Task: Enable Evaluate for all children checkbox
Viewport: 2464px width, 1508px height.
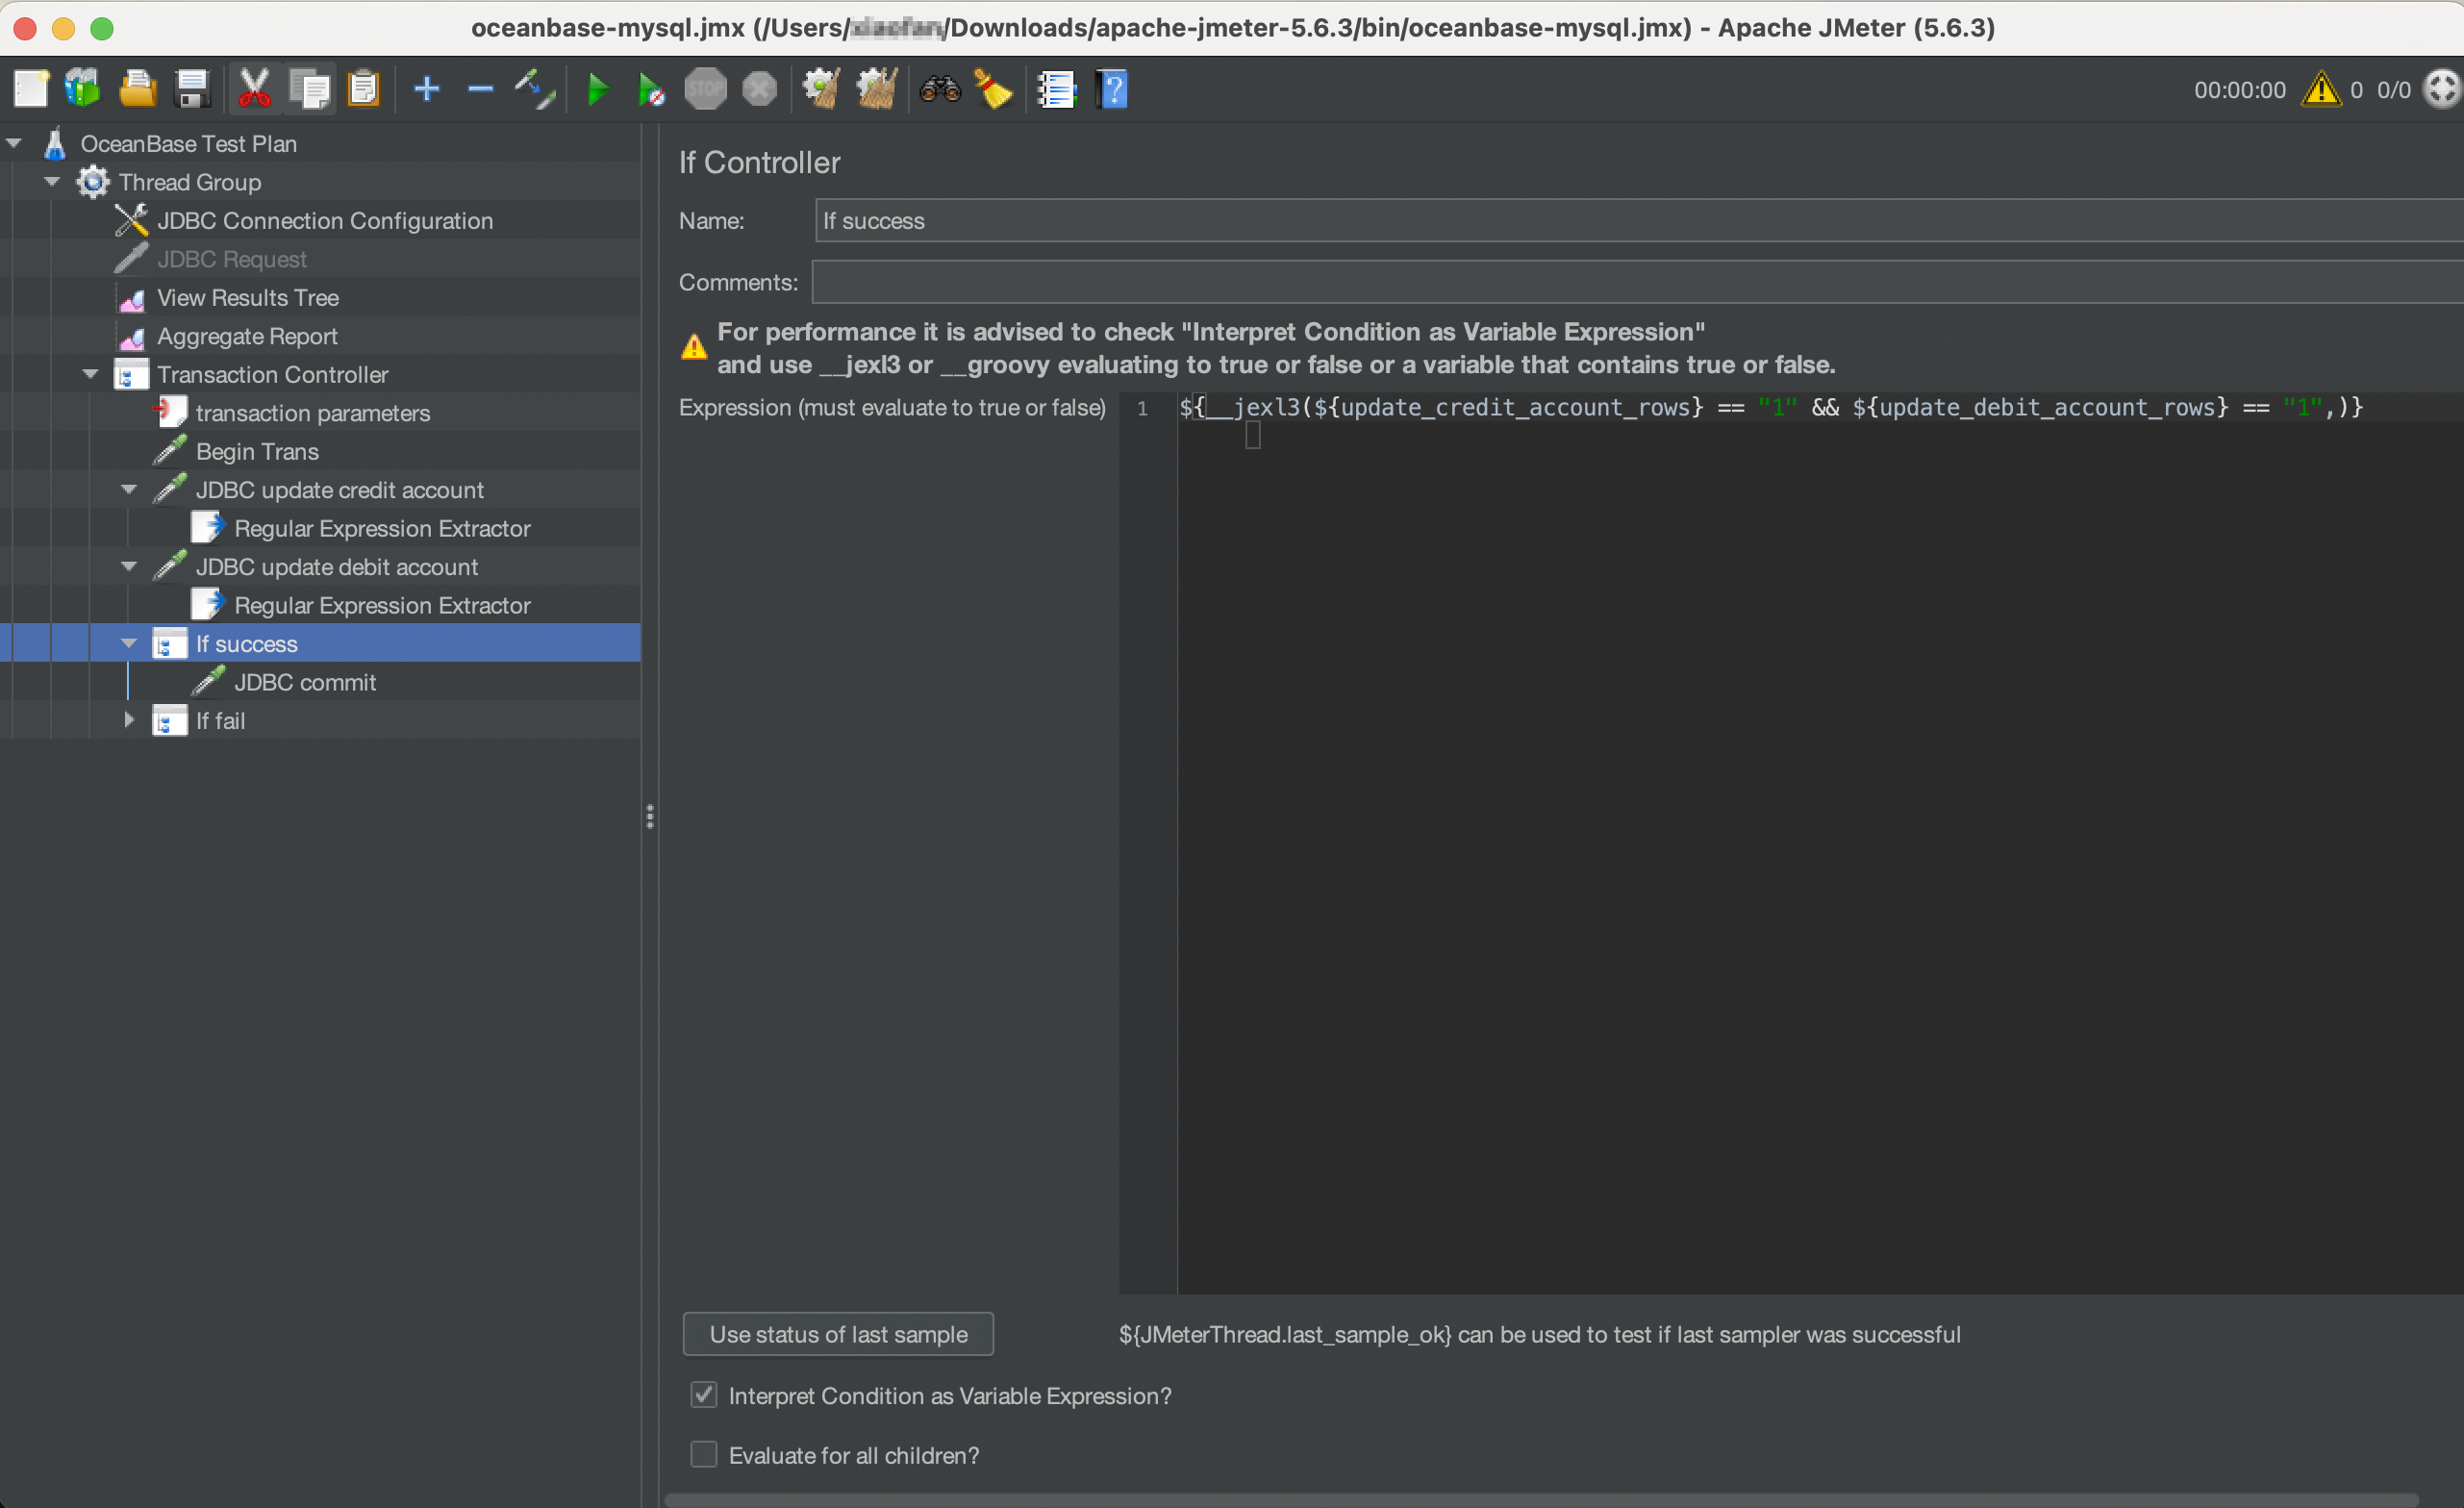Action: [x=704, y=1454]
